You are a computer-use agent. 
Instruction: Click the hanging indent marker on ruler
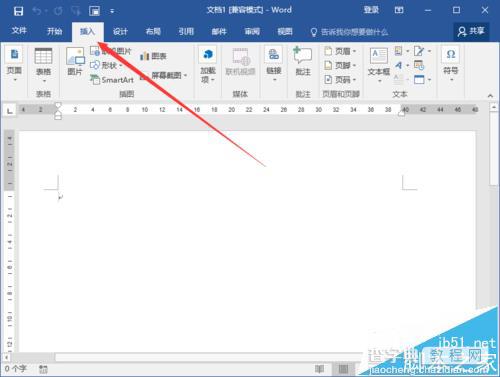click(x=58, y=112)
